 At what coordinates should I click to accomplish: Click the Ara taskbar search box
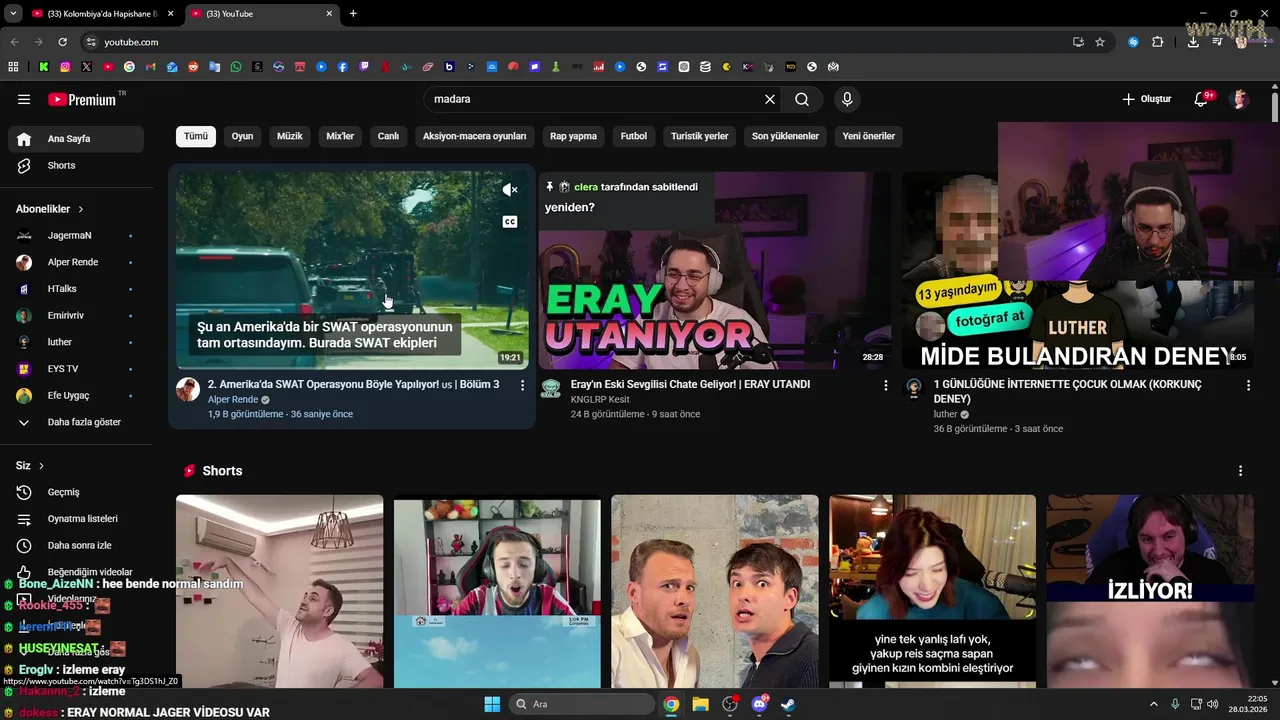[x=582, y=704]
